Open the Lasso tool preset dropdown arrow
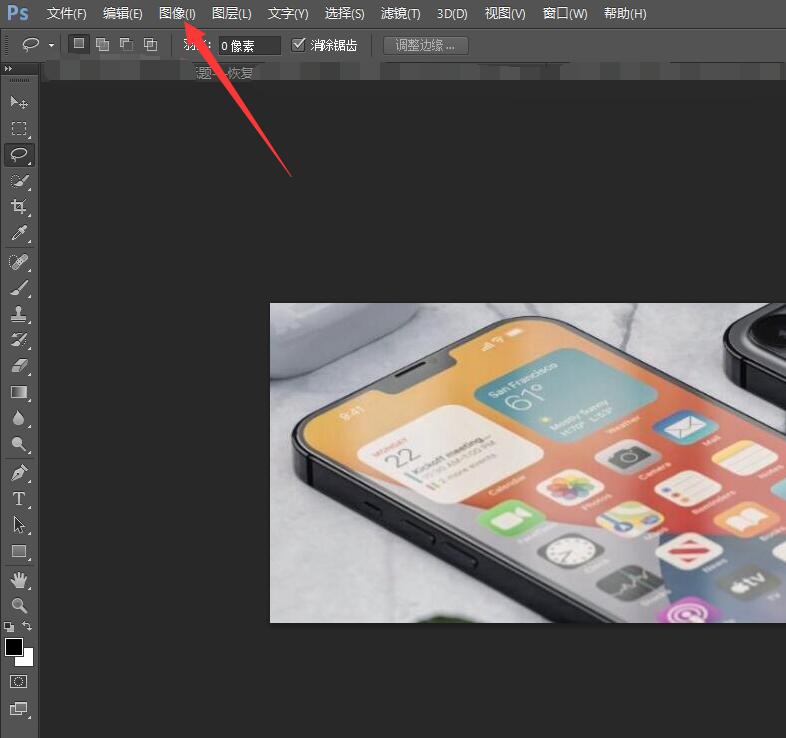 click(x=51, y=45)
